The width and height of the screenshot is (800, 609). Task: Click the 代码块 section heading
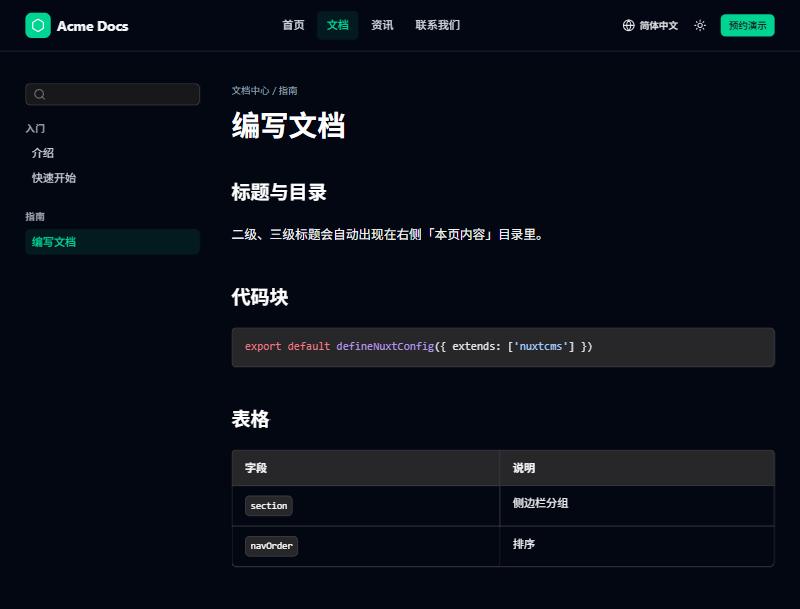[260, 297]
